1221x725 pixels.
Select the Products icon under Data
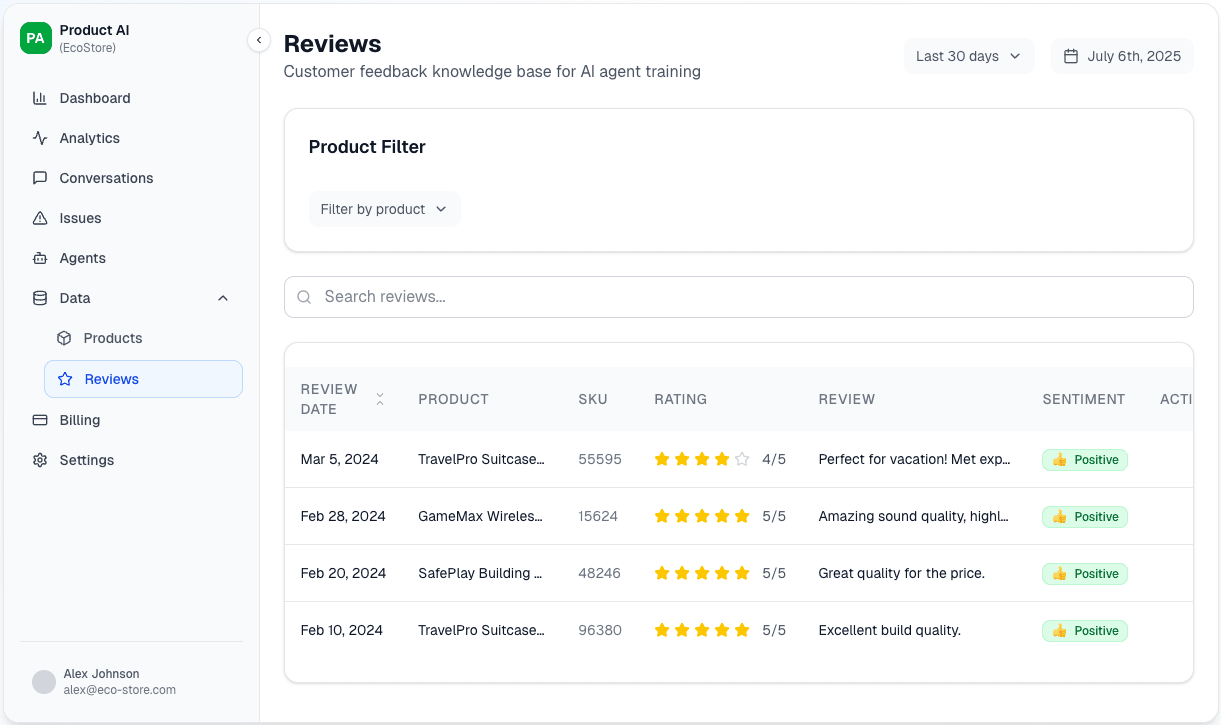(x=66, y=338)
